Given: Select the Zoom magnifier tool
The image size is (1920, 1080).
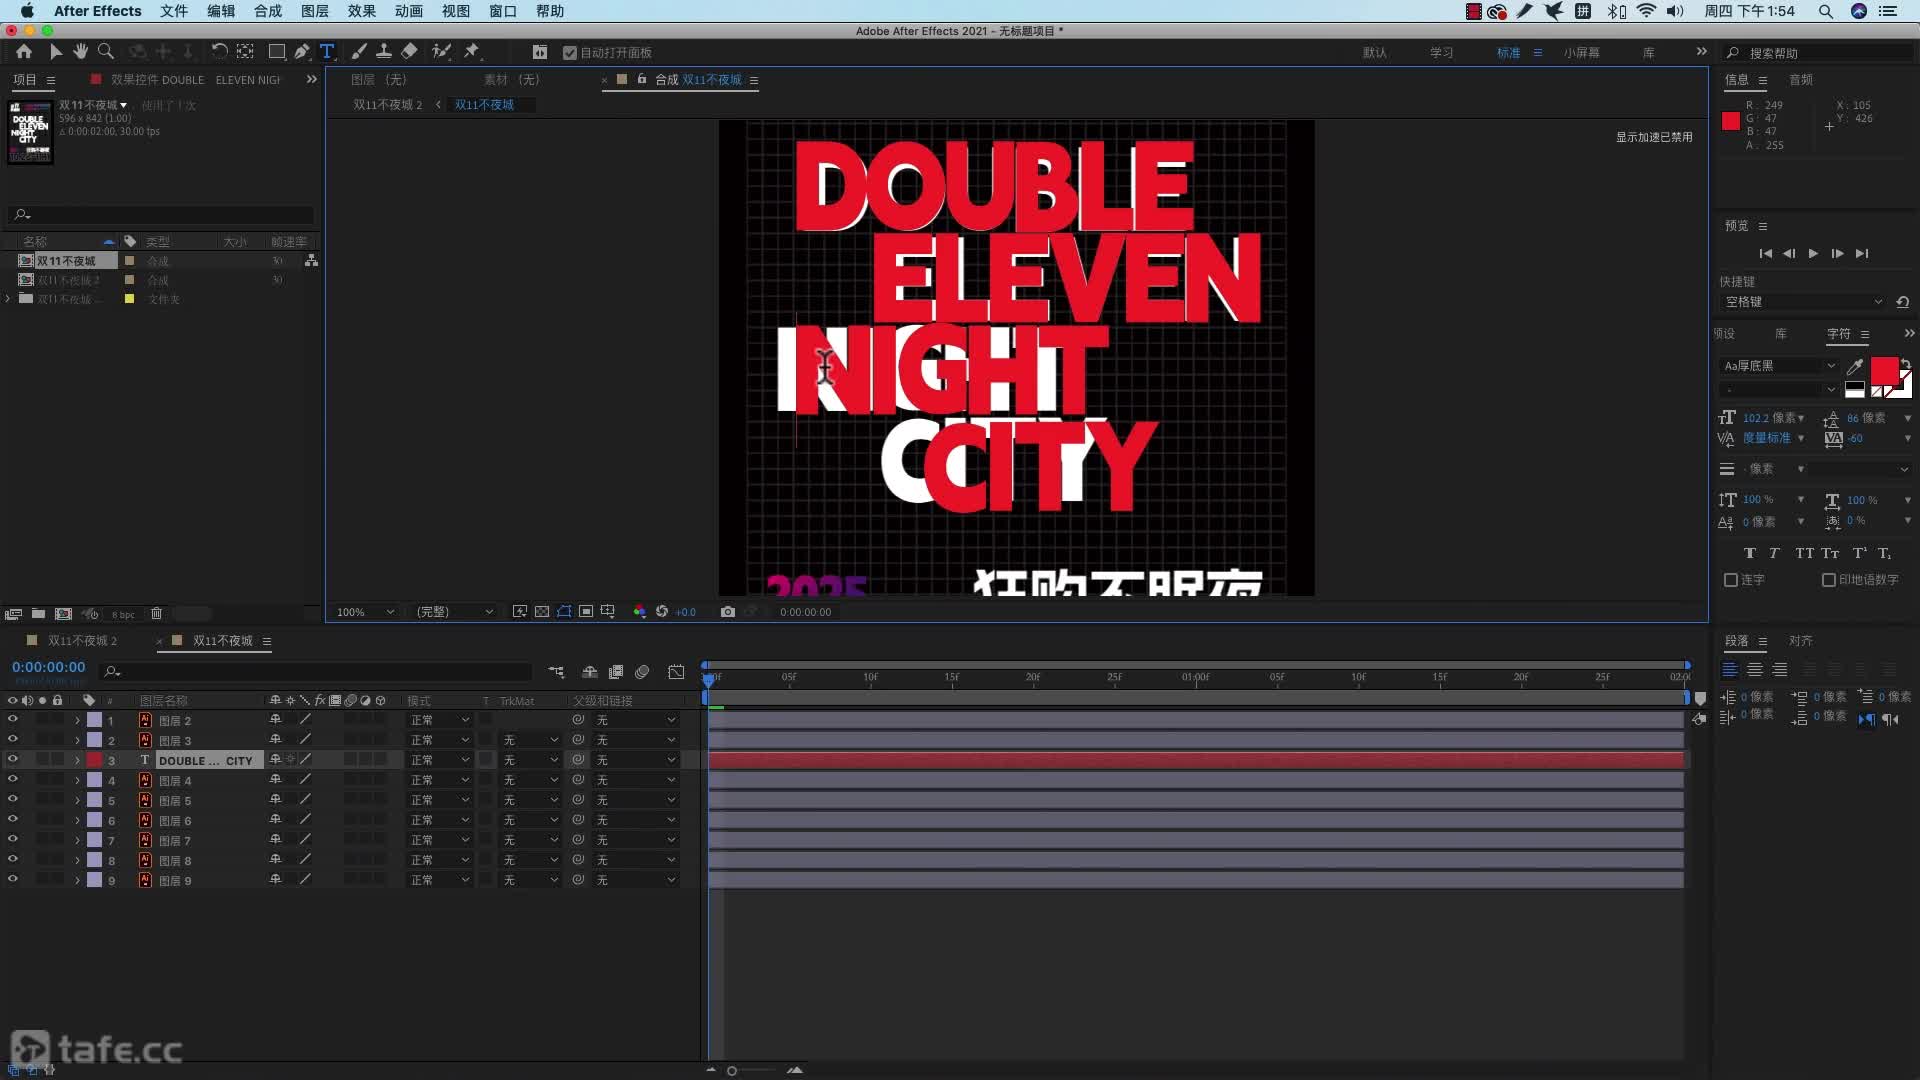Looking at the screenshot, I should [x=105, y=51].
